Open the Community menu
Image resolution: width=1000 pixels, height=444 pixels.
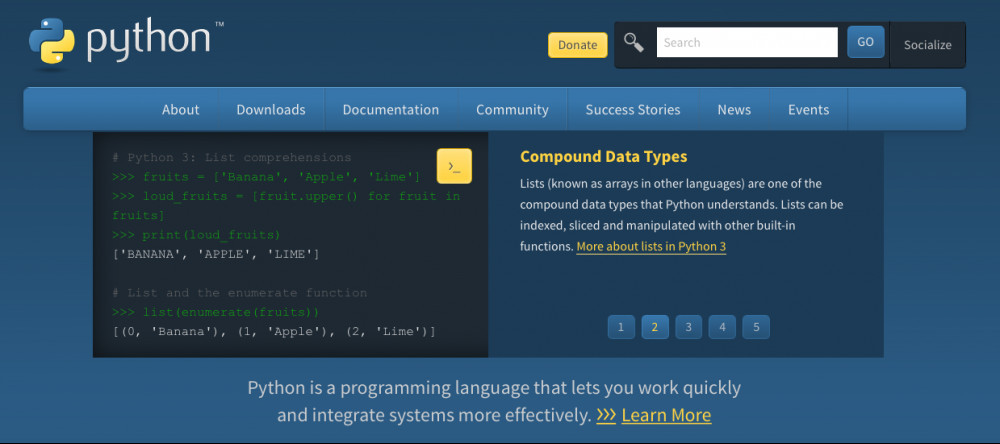(x=512, y=110)
